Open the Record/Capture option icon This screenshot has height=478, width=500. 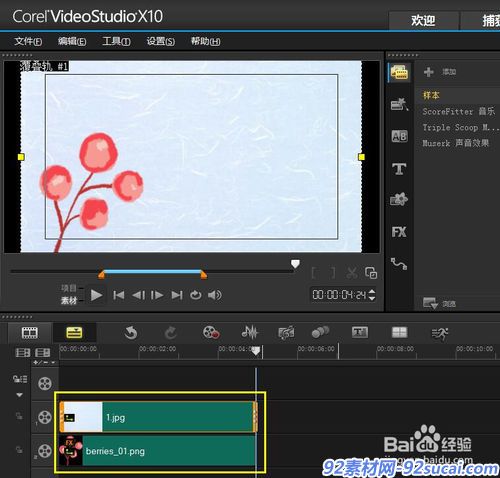pyautogui.click(x=211, y=332)
